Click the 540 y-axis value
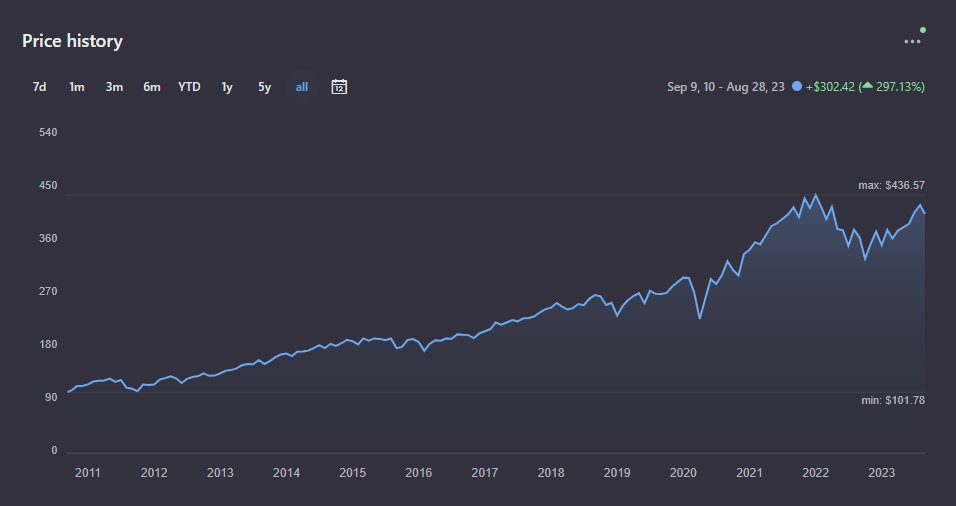 [x=48, y=132]
